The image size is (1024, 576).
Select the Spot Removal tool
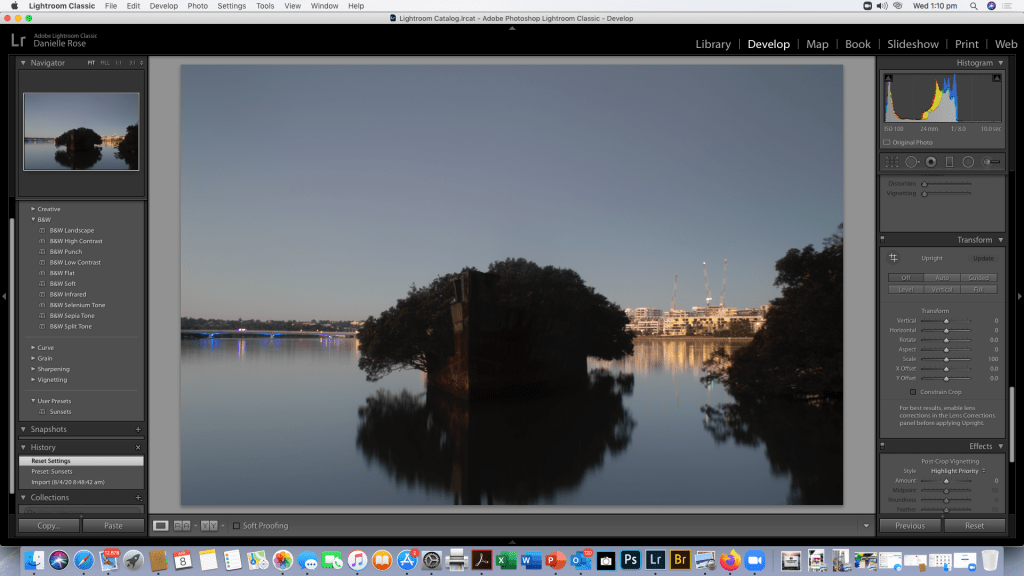(x=911, y=162)
